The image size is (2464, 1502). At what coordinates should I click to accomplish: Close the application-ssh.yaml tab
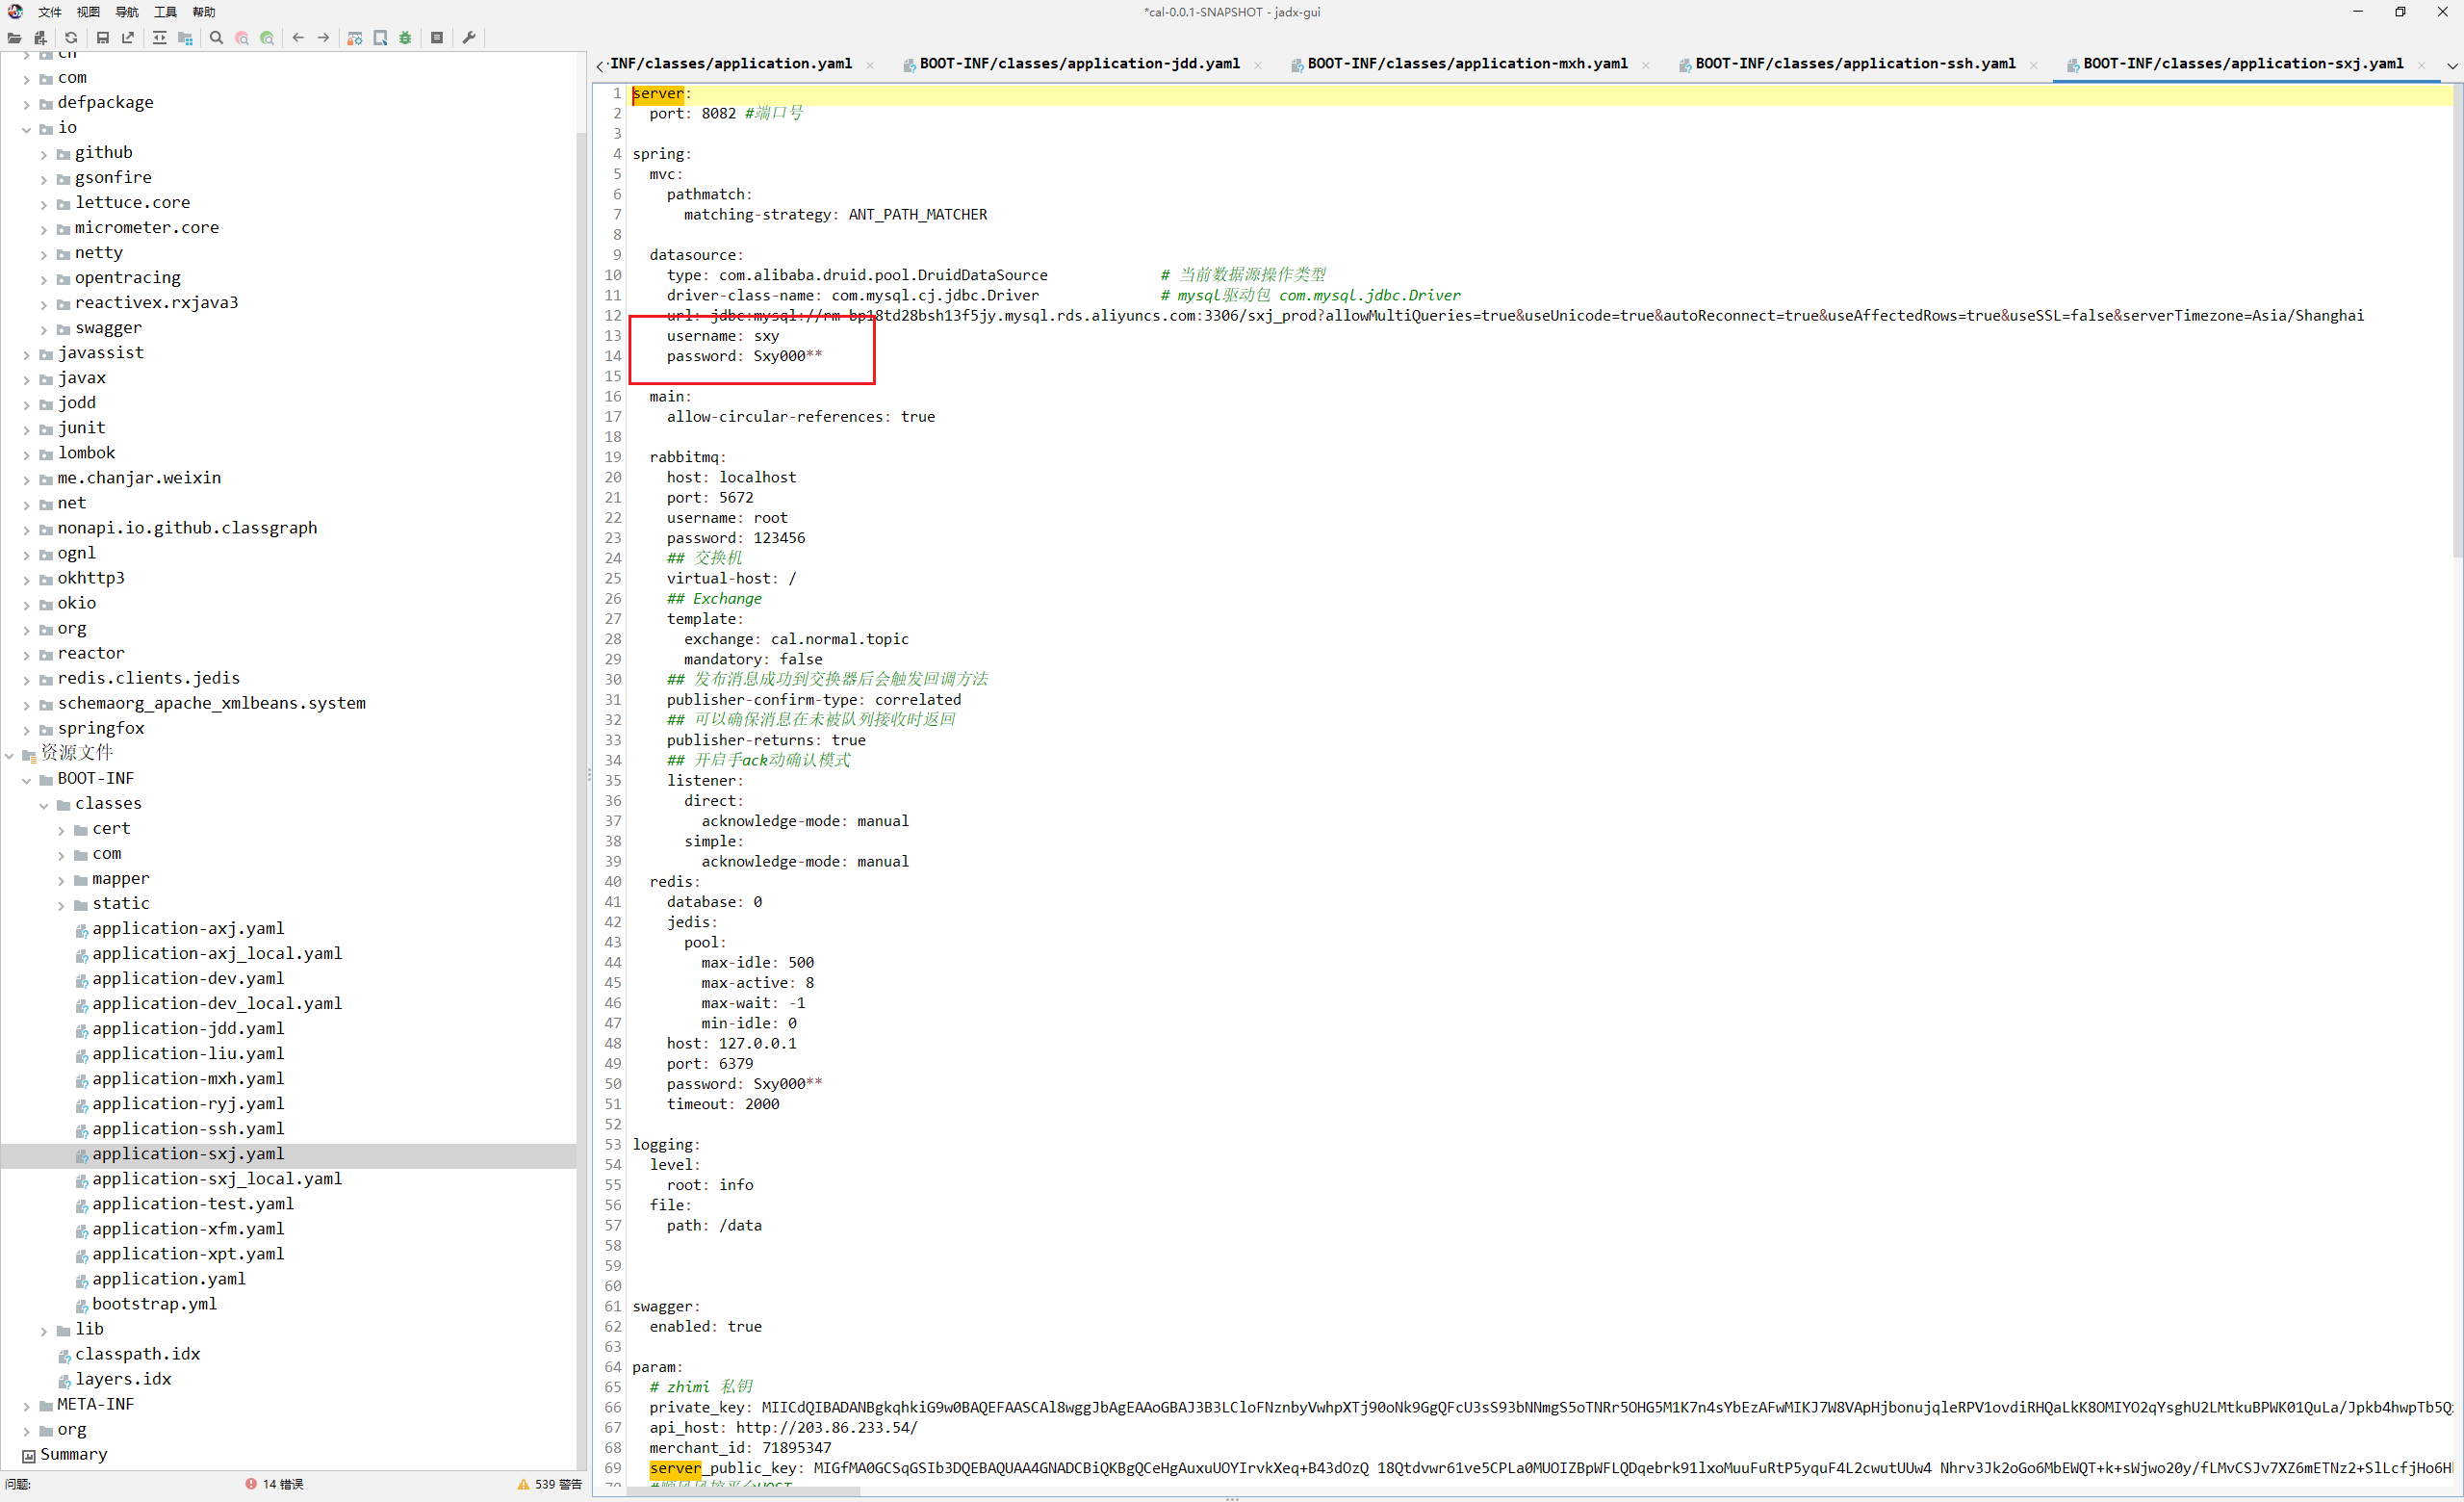coord(2033,65)
